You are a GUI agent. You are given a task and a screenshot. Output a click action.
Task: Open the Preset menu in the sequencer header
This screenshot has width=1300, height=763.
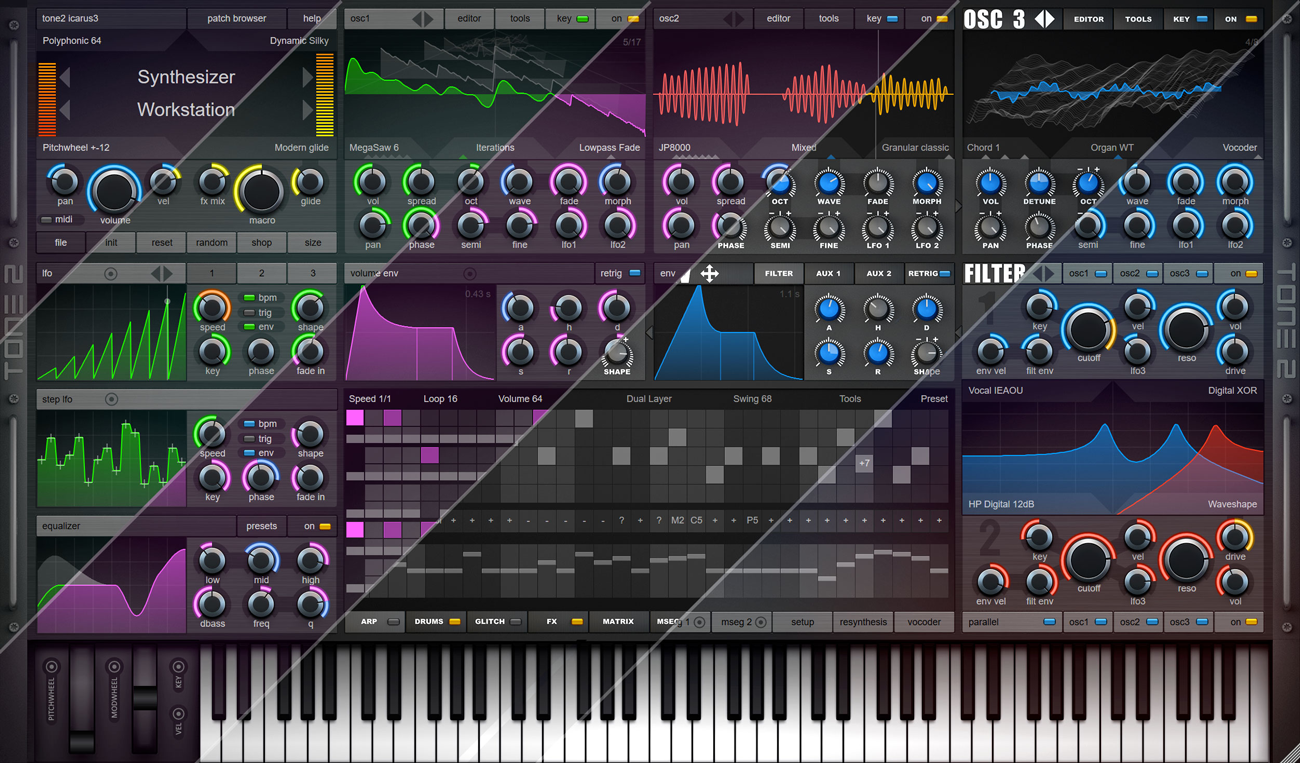[x=933, y=398]
